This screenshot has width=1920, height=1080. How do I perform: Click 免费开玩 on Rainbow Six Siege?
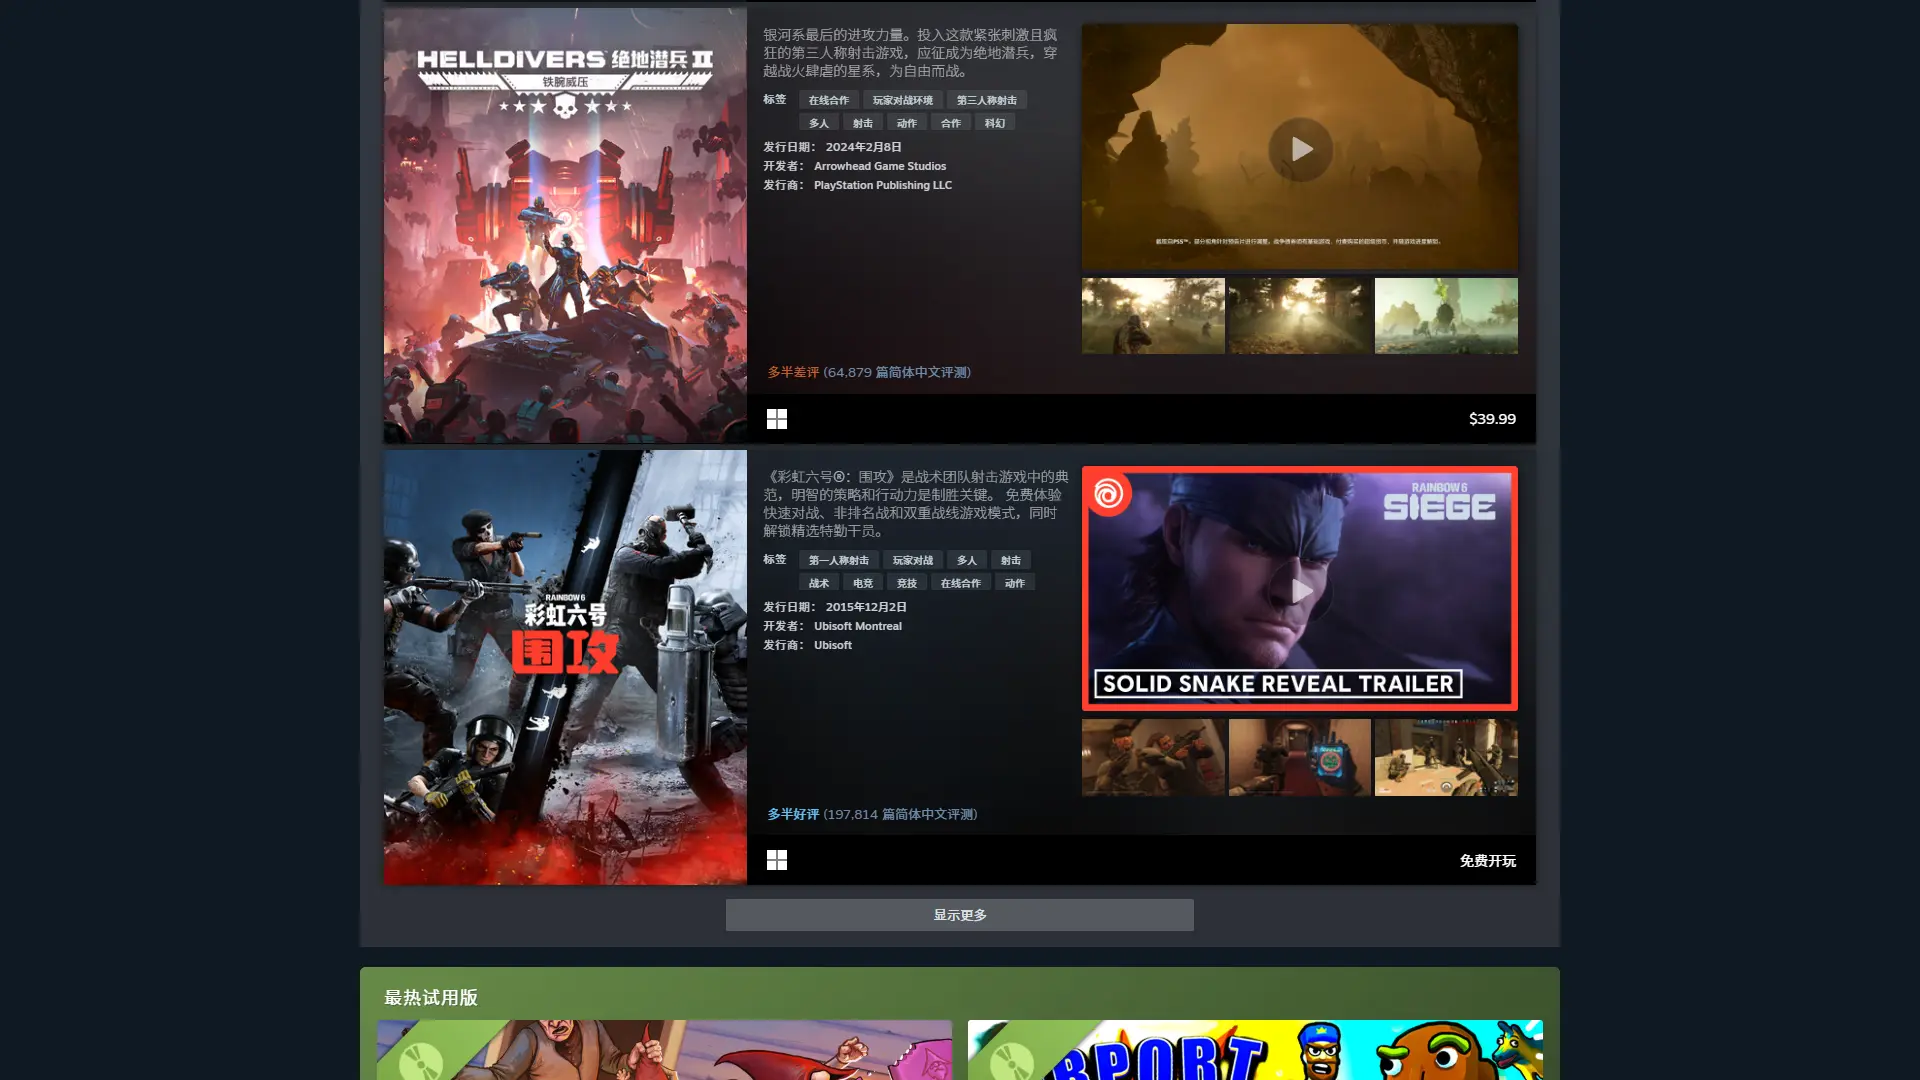click(x=1487, y=860)
